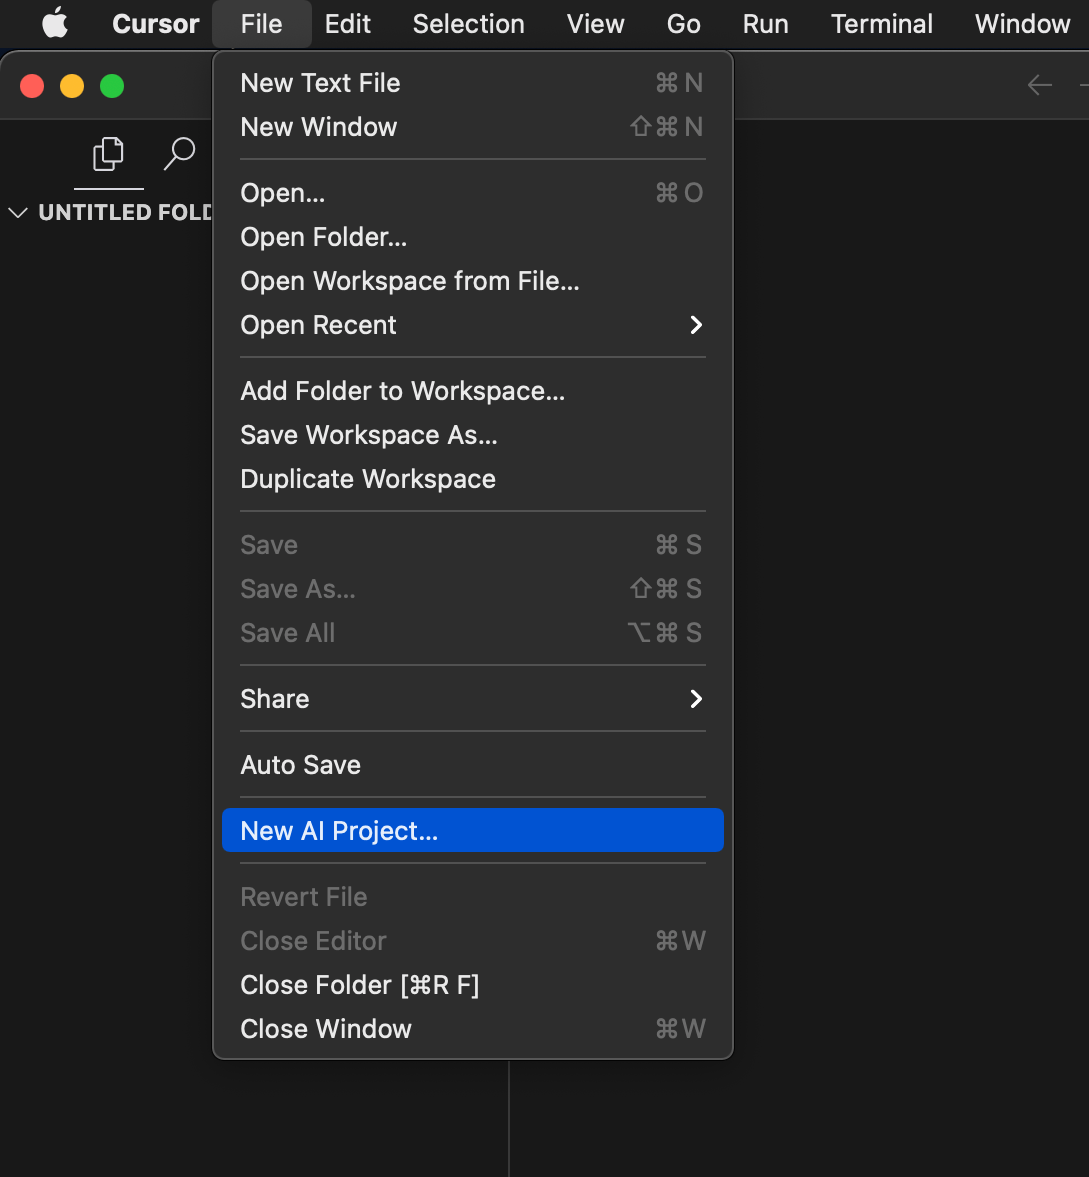This screenshot has width=1089, height=1177.
Task: Open the Selection menu
Action: pyautogui.click(x=468, y=24)
